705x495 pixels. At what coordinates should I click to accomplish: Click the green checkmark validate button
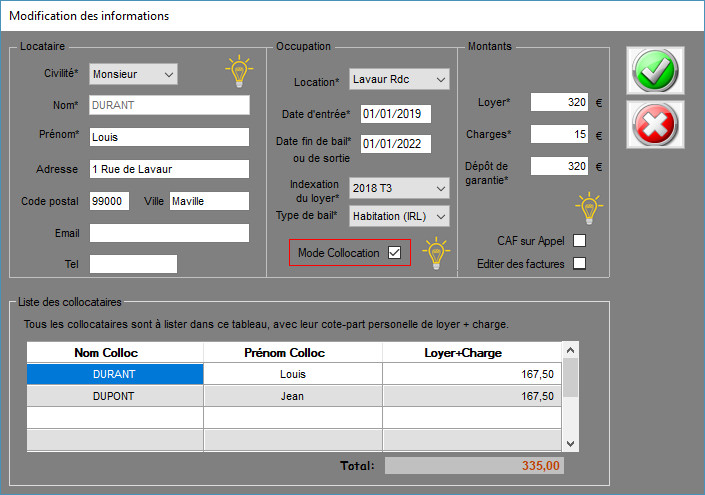[x=655, y=70]
